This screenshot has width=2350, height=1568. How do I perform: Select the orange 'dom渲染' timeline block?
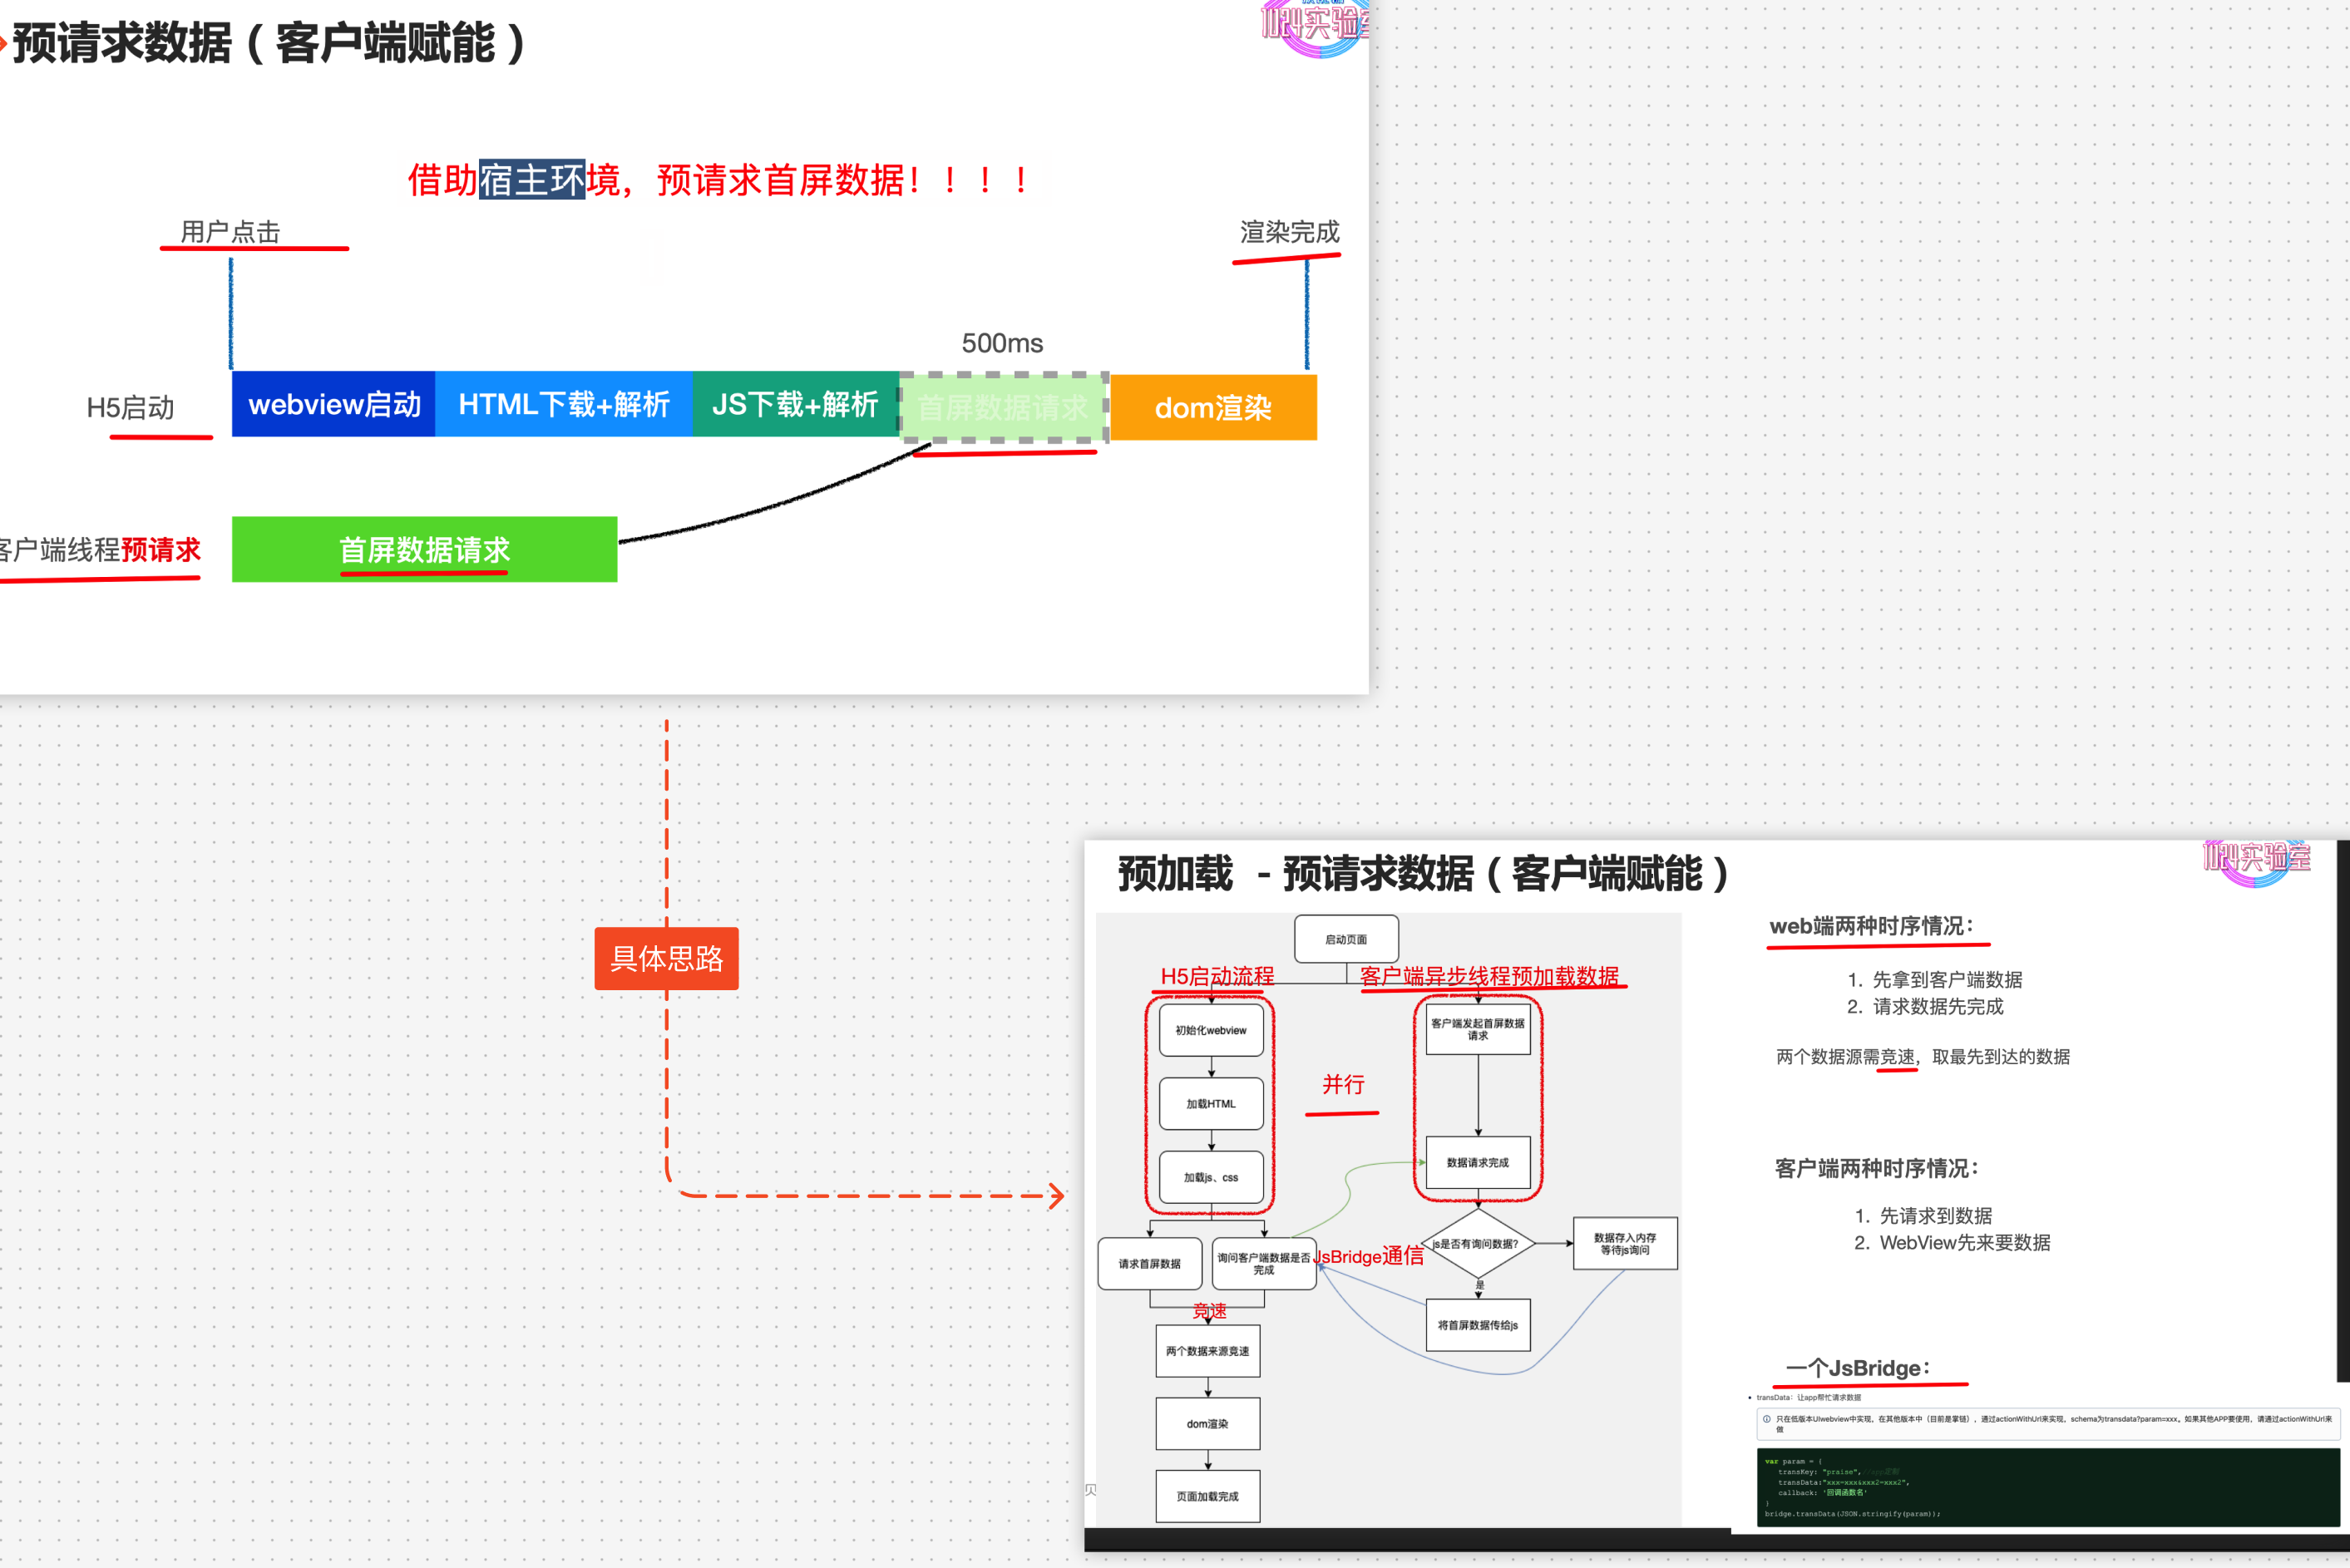click(x=1213, y=407)
